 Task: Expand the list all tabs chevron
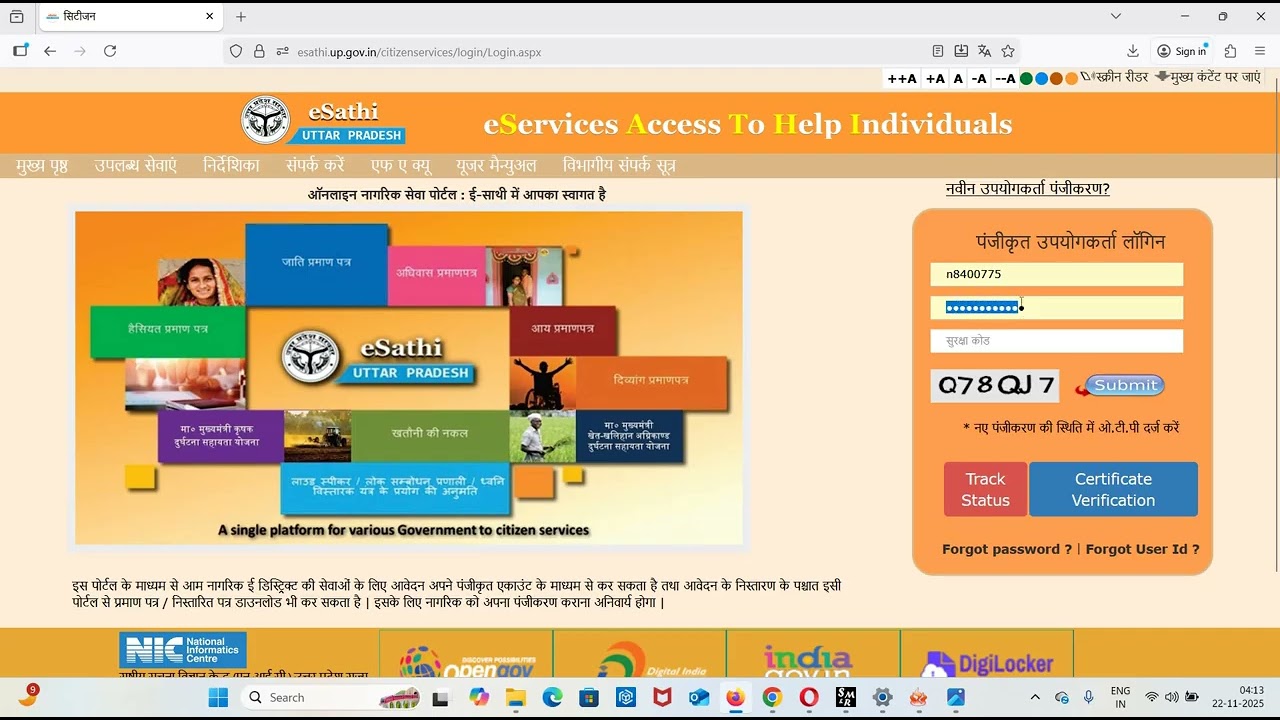(x=1116, y=16)
